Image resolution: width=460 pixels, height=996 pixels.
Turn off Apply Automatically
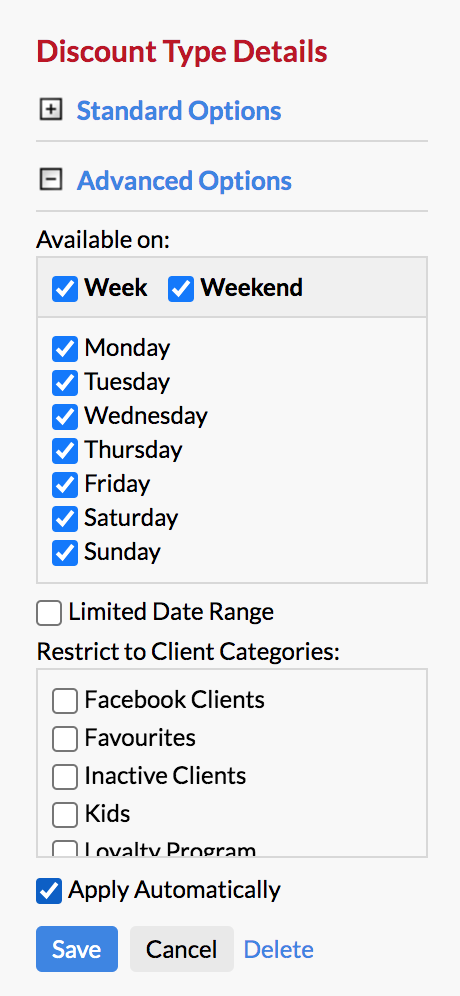coord(49,891)
